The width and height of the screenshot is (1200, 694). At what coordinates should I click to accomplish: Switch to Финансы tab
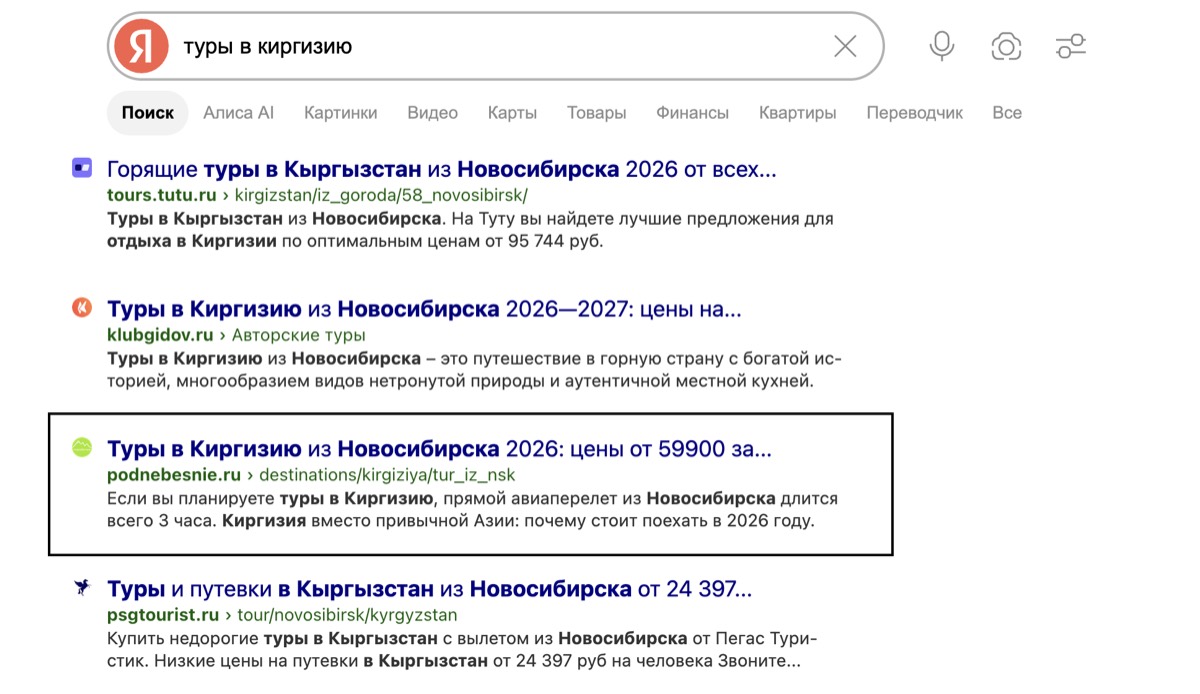[x=692, y=113]
